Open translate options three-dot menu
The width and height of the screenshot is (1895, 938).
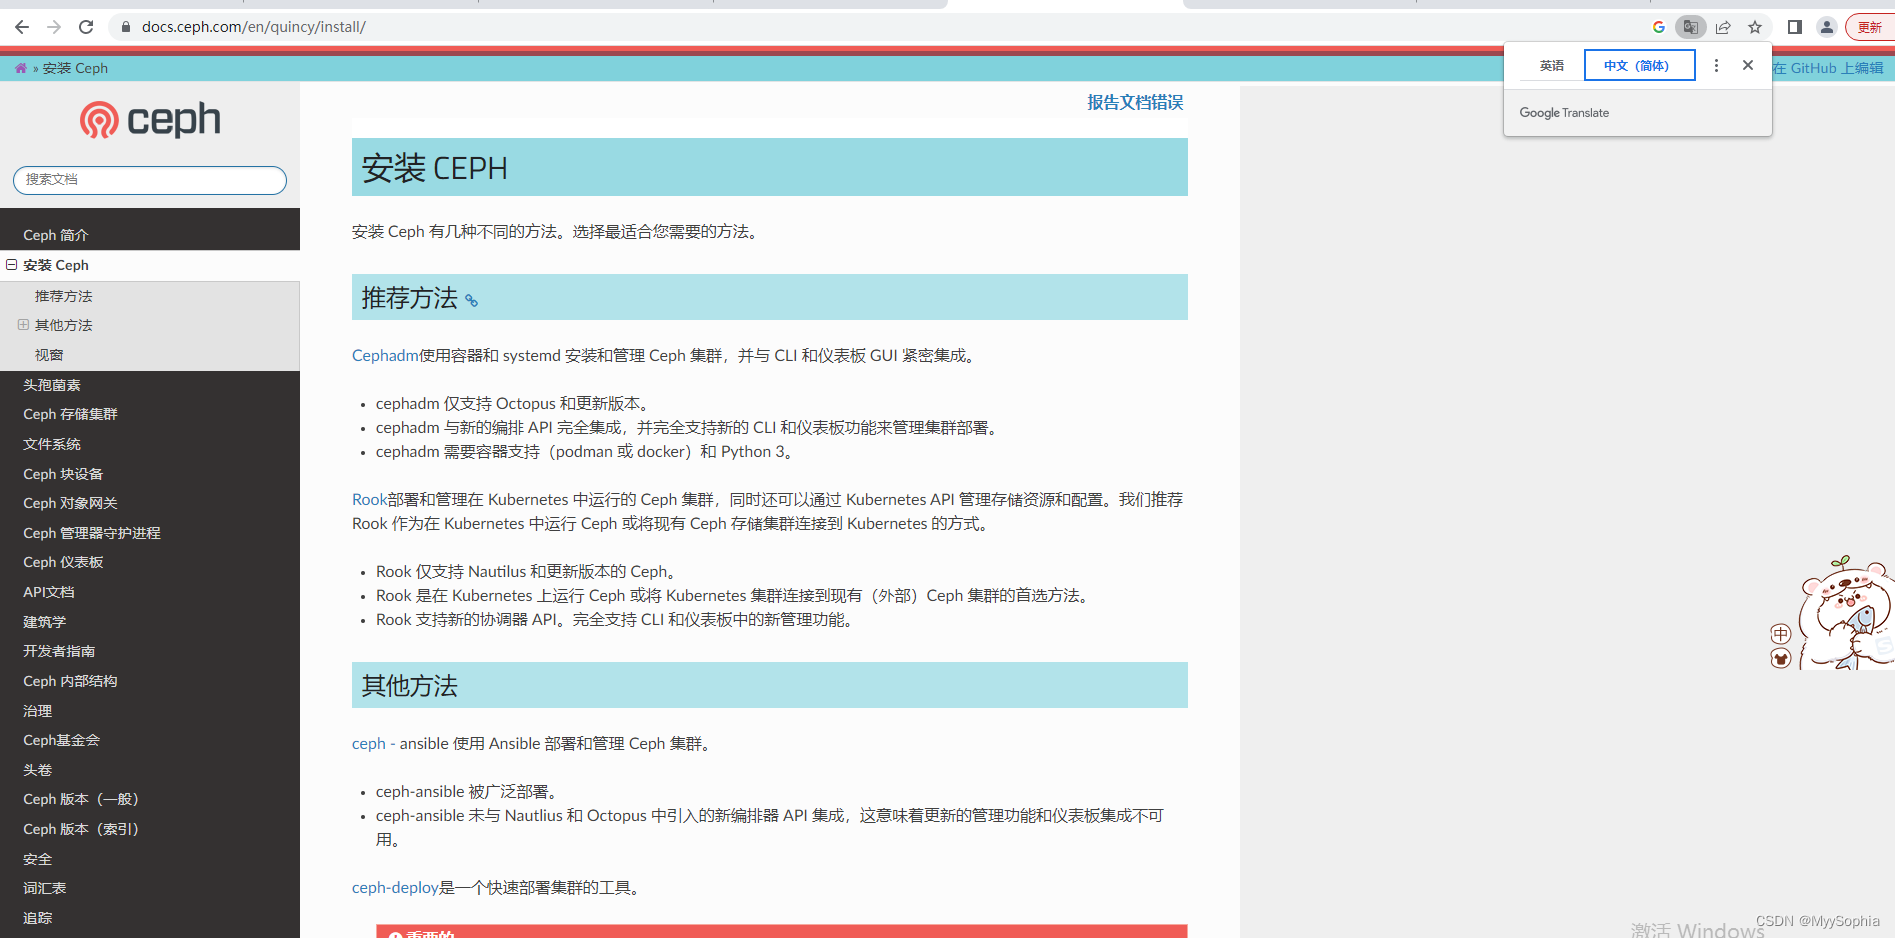pyautogui.click(x=1716, y=65)
